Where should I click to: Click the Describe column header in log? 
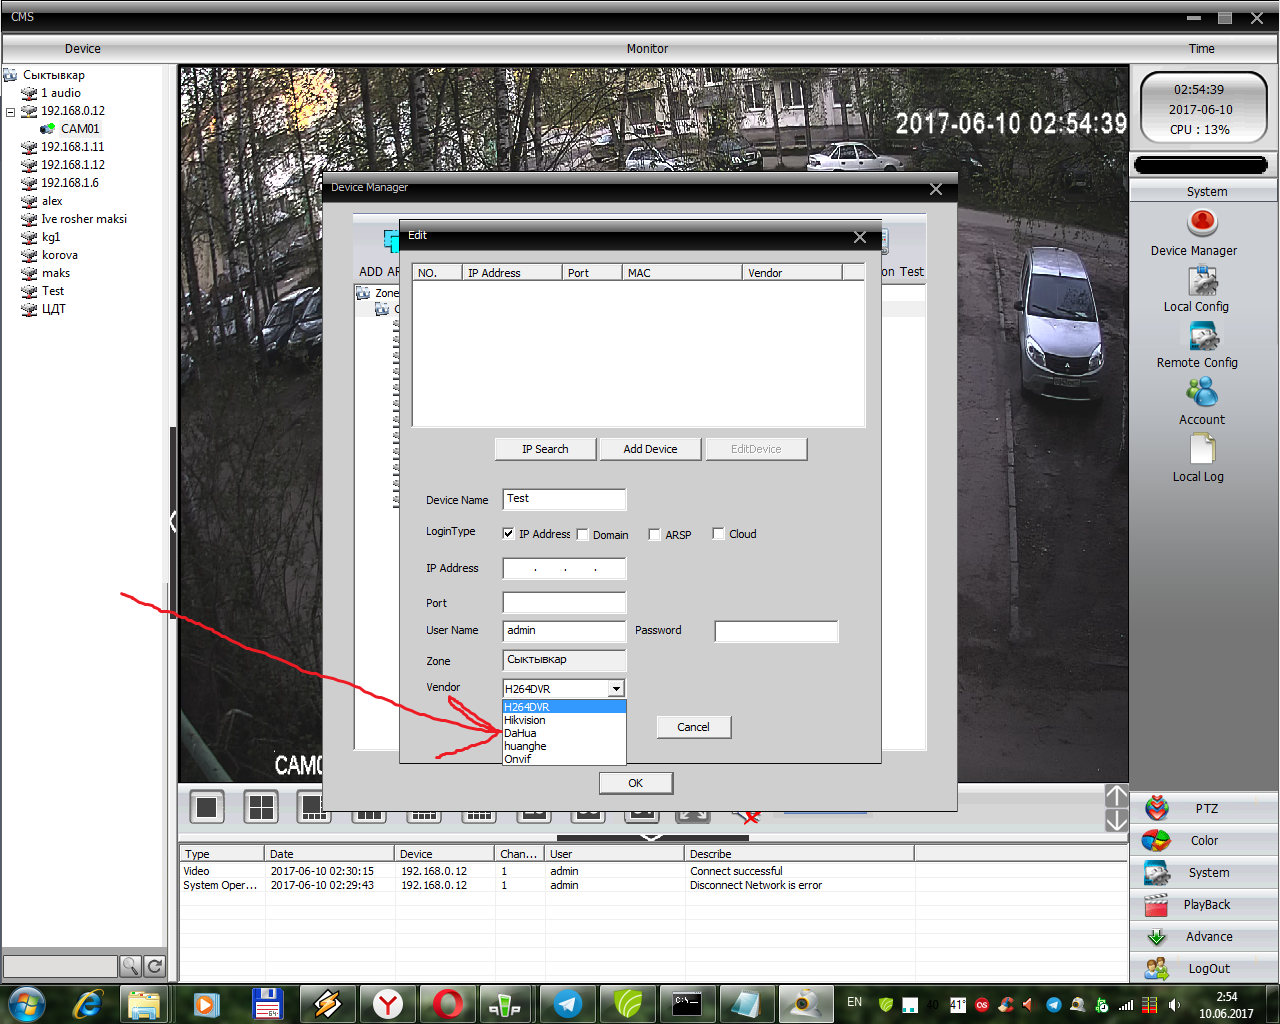click(800, 854)
